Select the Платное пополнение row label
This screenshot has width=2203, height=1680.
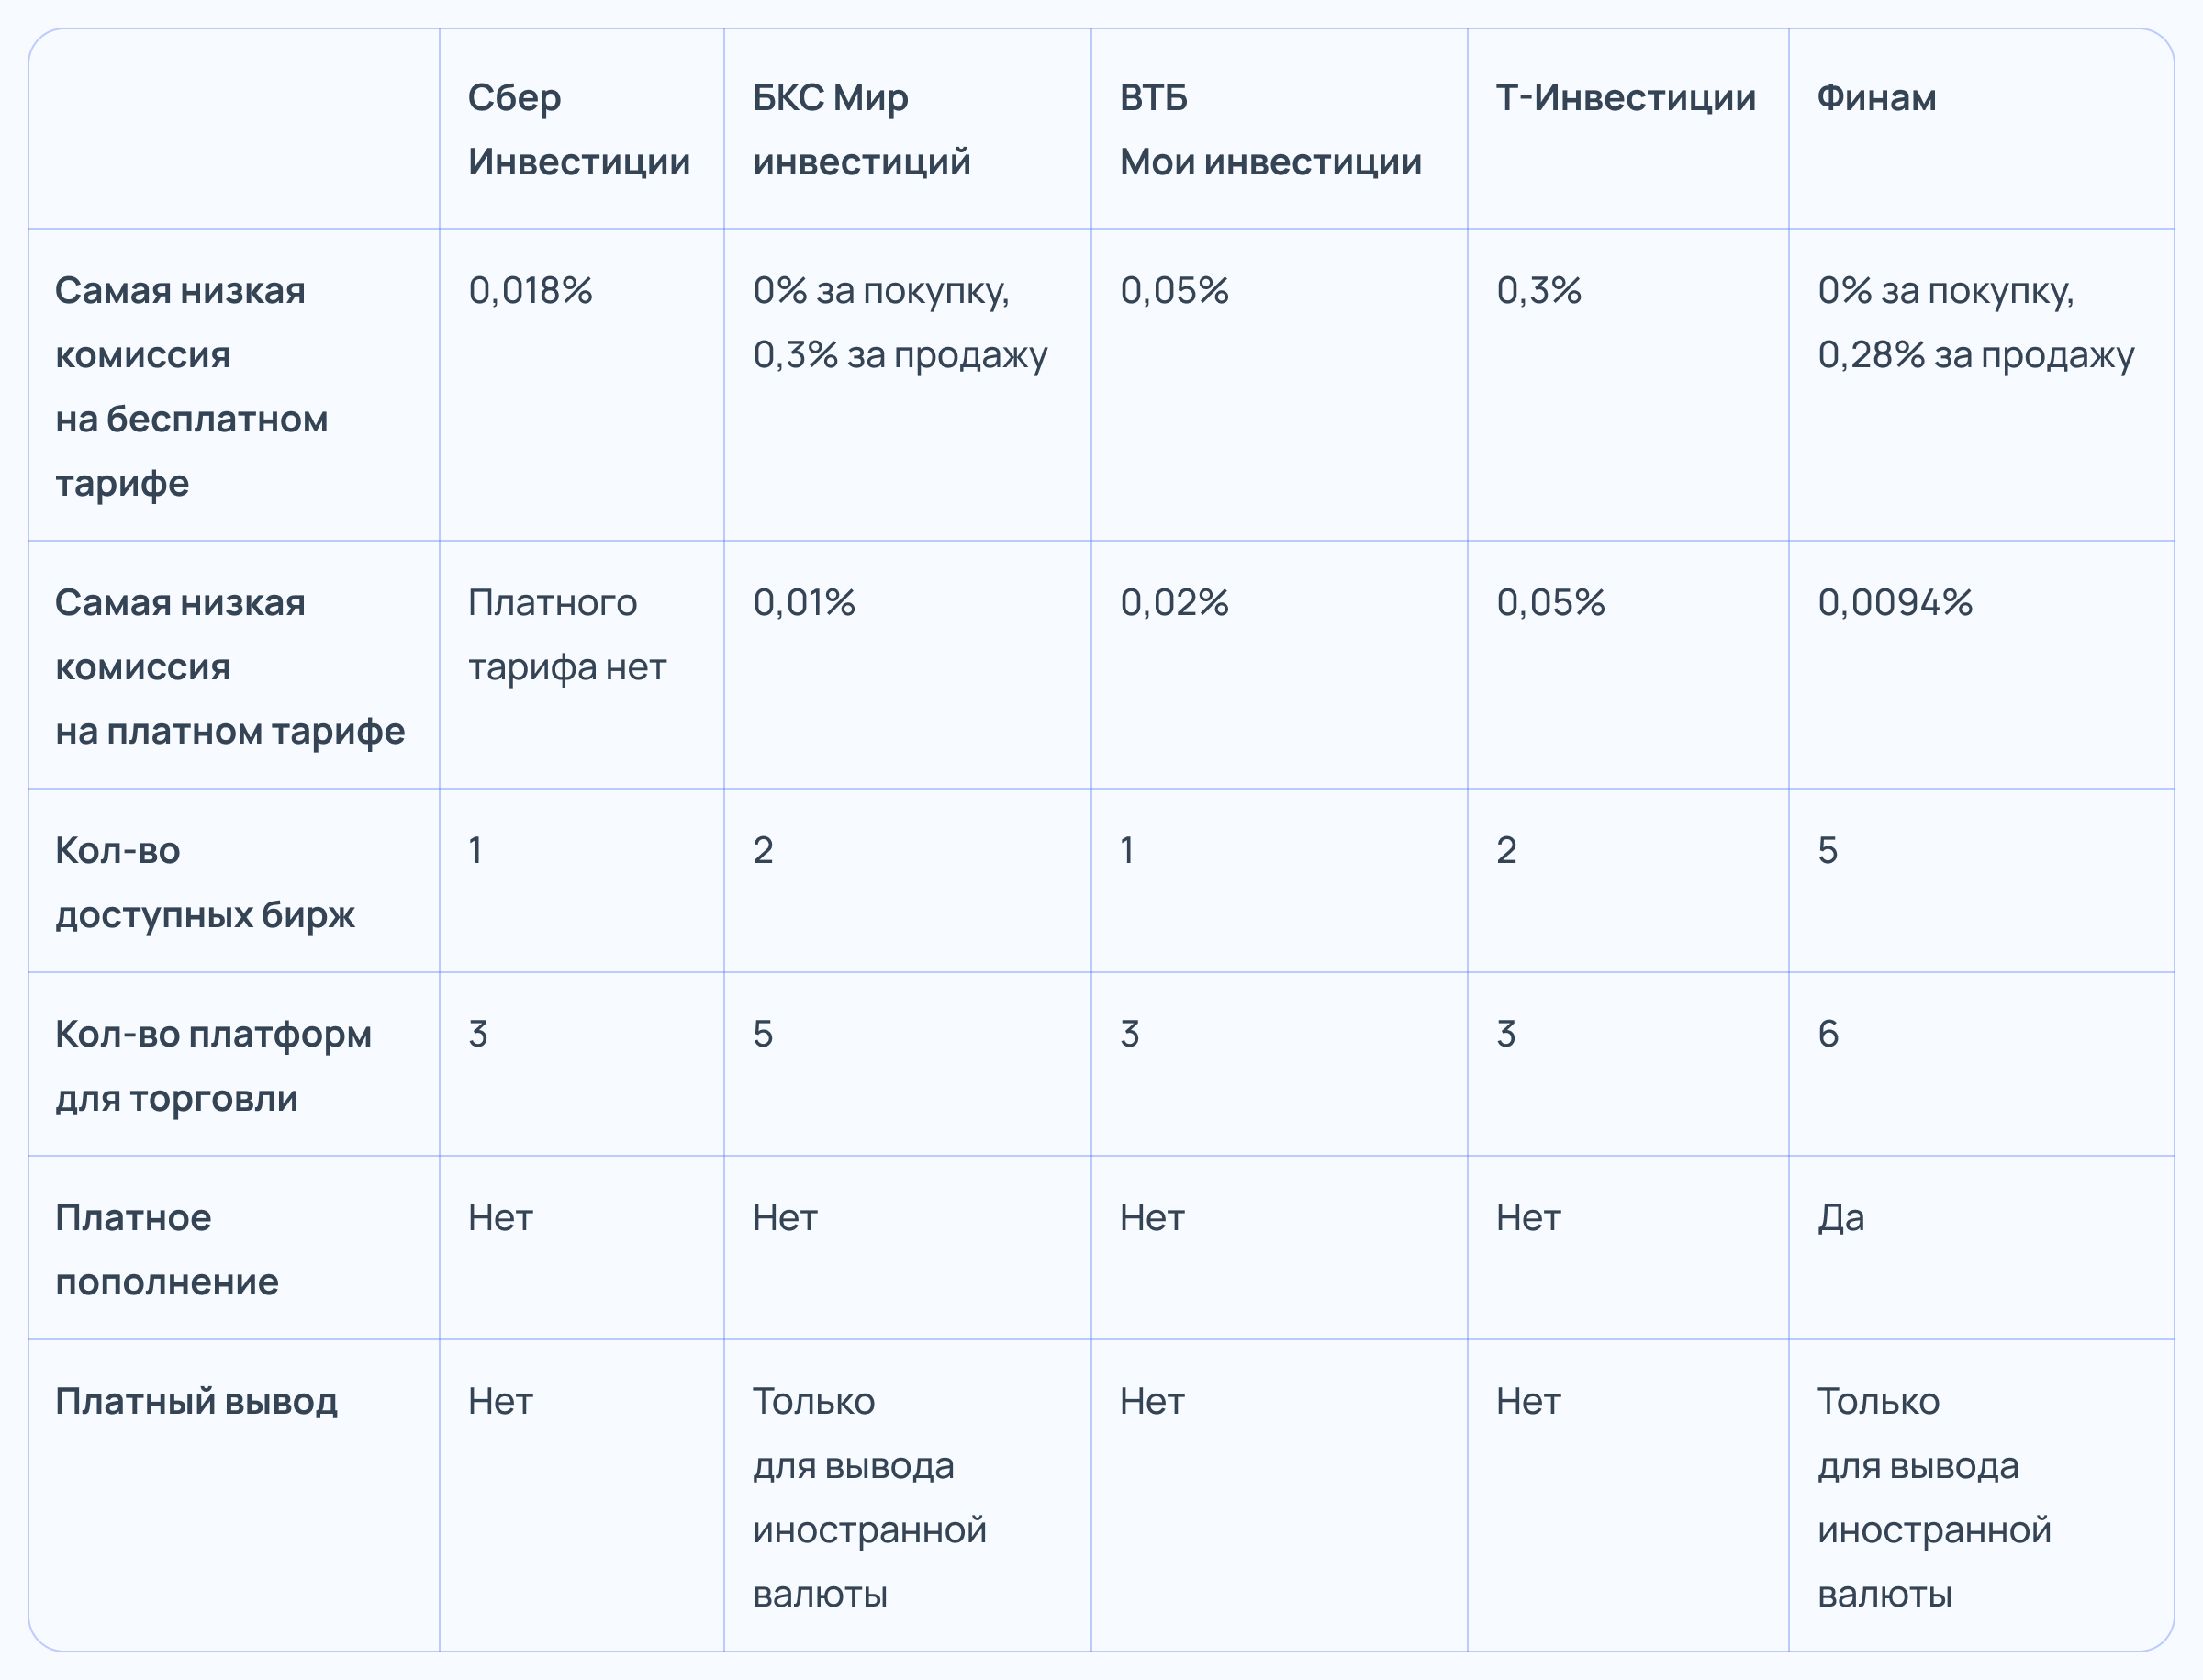(167, 1249)
